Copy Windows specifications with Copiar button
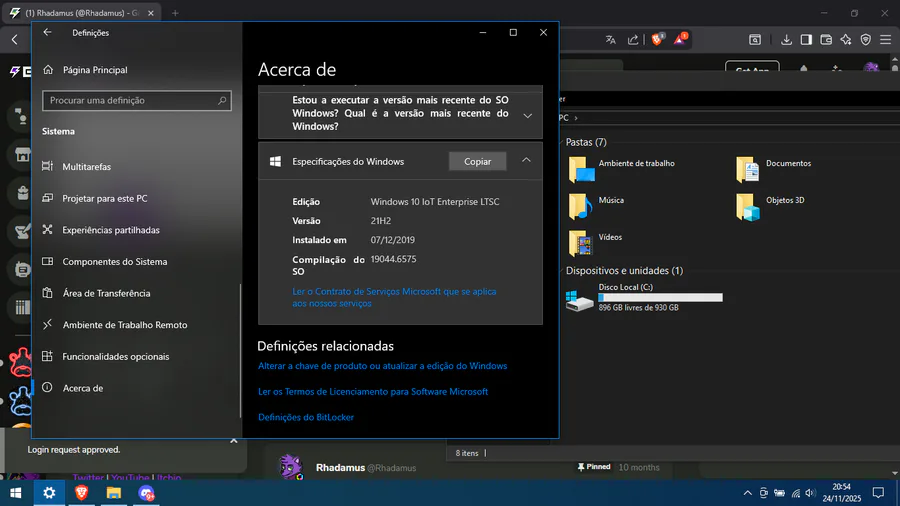This screenshot has width=900, height=506. click(x=478, y=162)
